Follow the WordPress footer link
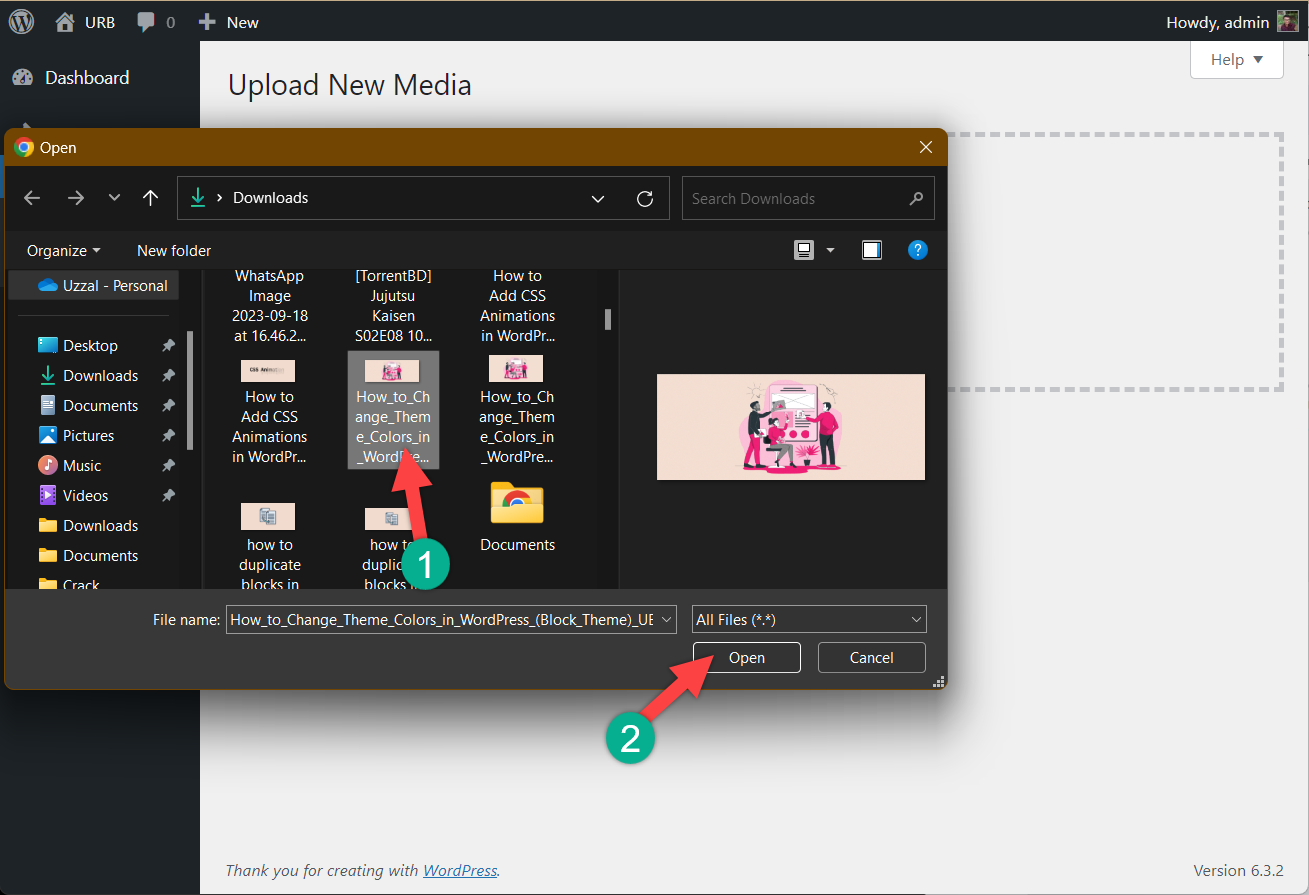This screenshot has width=1309, height=895. click(460, 870)
